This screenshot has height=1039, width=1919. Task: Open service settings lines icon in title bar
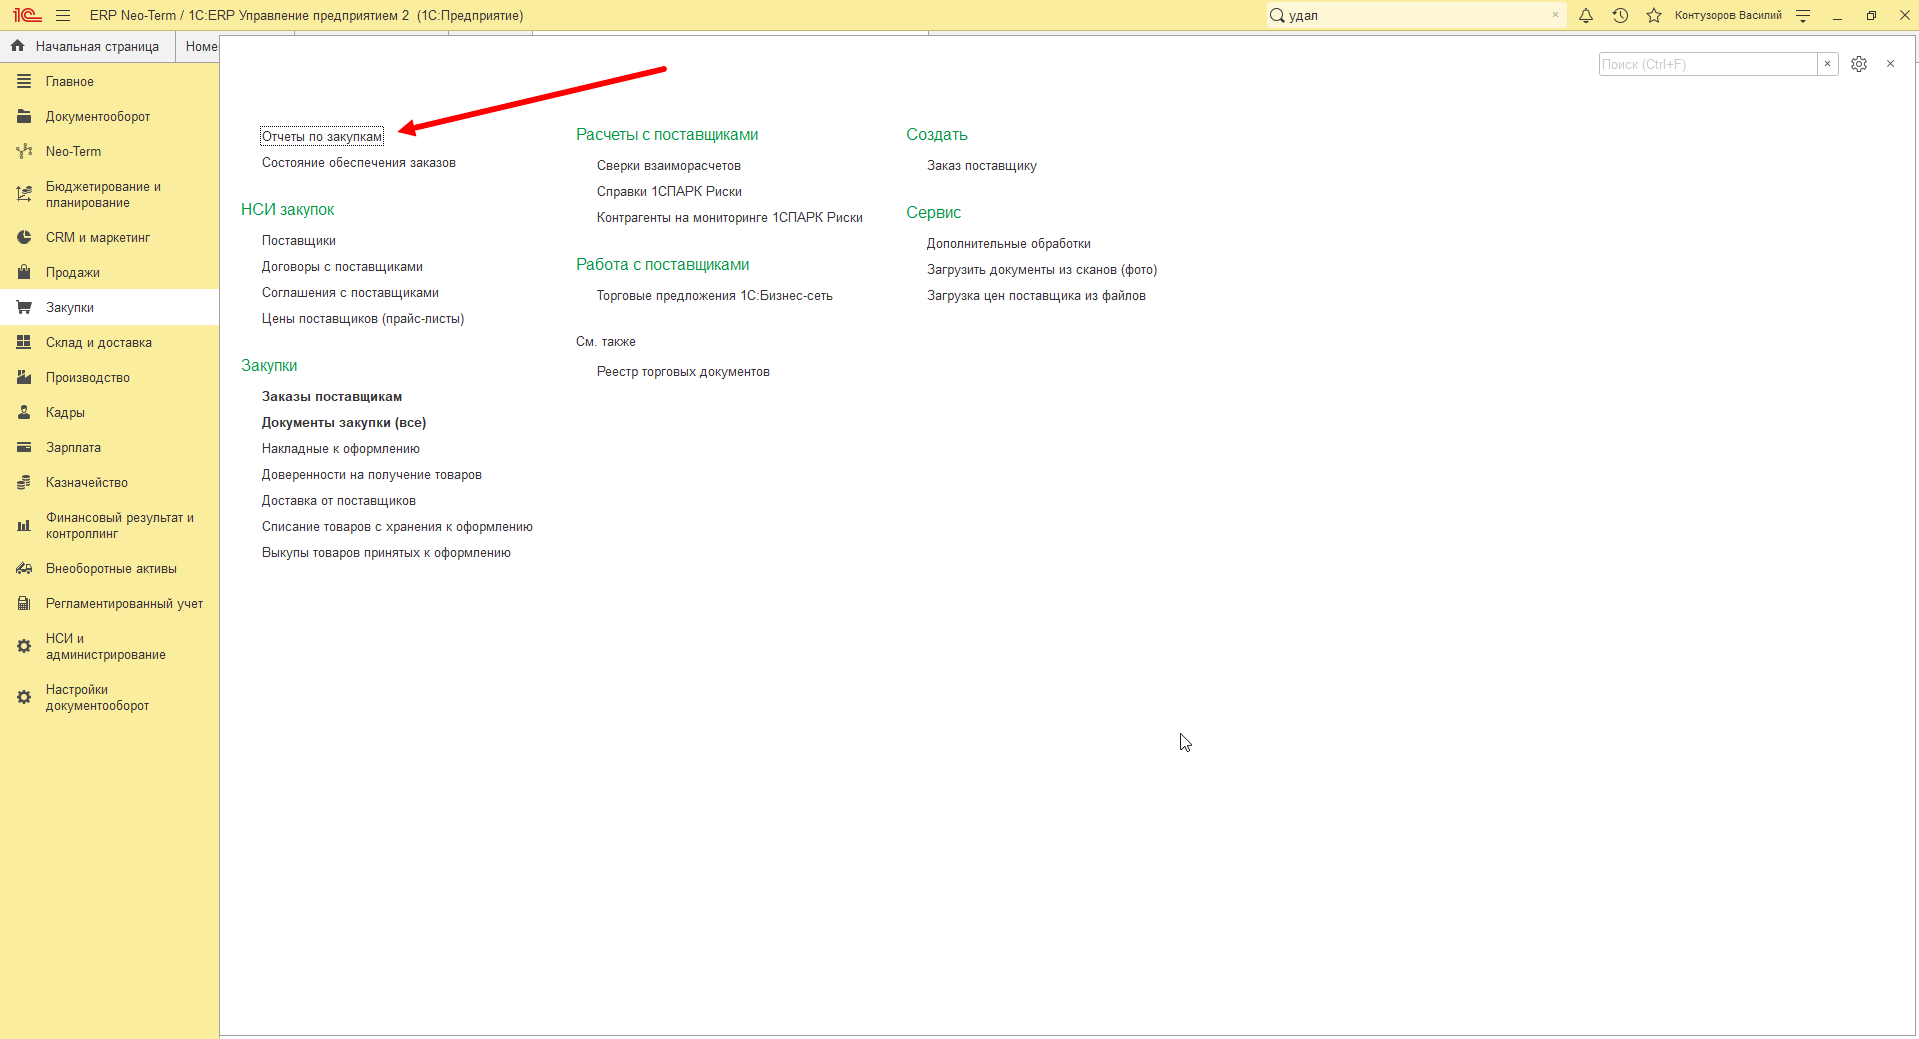(1803, 15)
